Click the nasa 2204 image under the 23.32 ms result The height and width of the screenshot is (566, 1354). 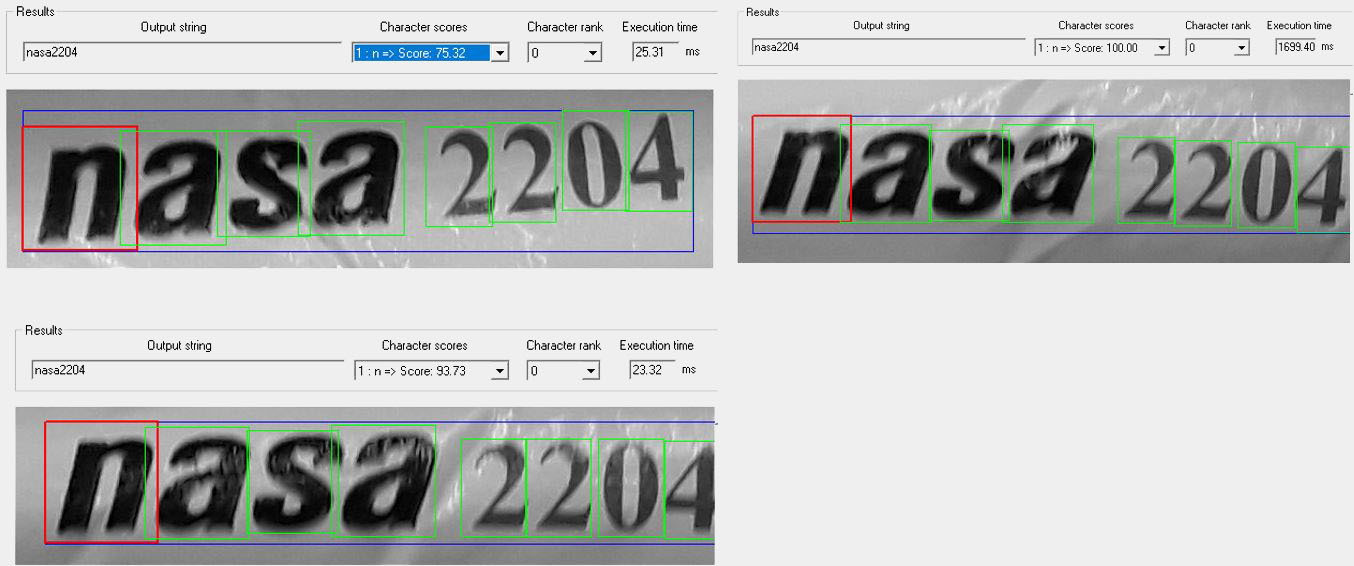[365, 485]
